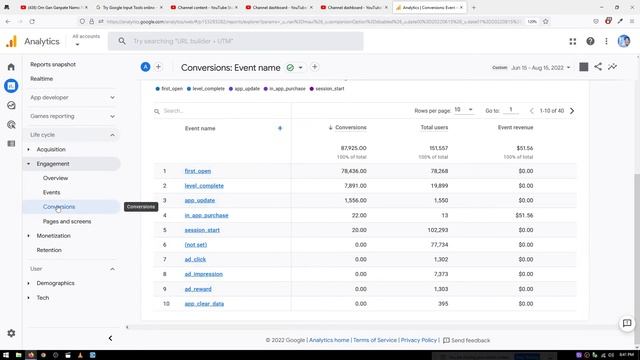
Task: Click the plus icon after the report title
Action: pyautogui.click(x=315, y=67)
